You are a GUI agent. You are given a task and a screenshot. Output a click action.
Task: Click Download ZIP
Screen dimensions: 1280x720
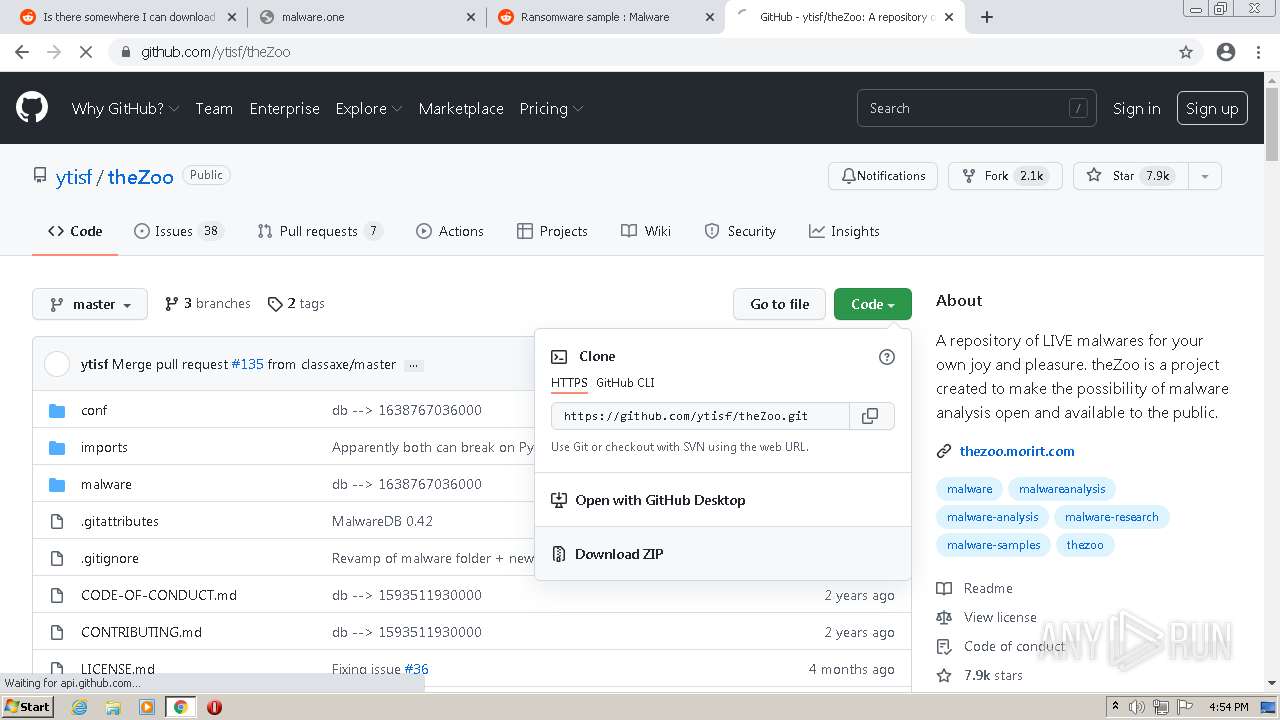(x=723, y=554)
